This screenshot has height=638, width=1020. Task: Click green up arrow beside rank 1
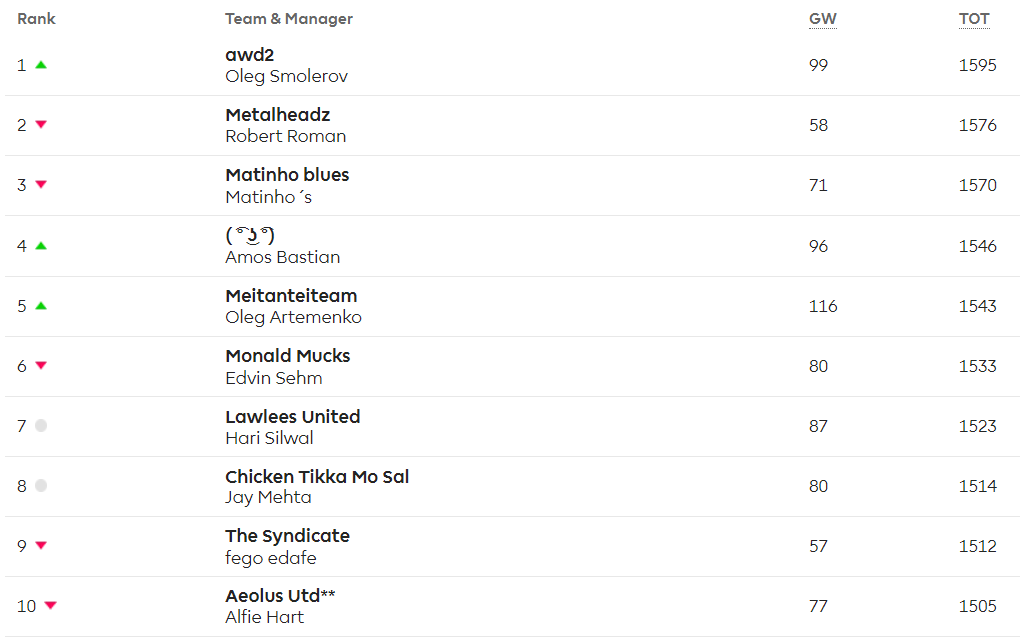pos(41,65)
